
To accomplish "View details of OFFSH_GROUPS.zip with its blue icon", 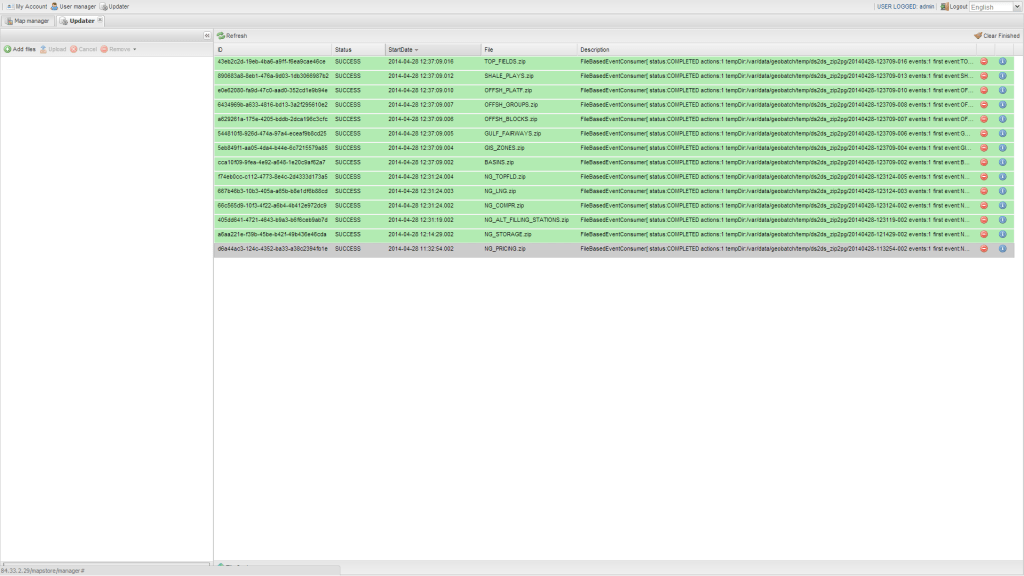I will (1002, 104).
